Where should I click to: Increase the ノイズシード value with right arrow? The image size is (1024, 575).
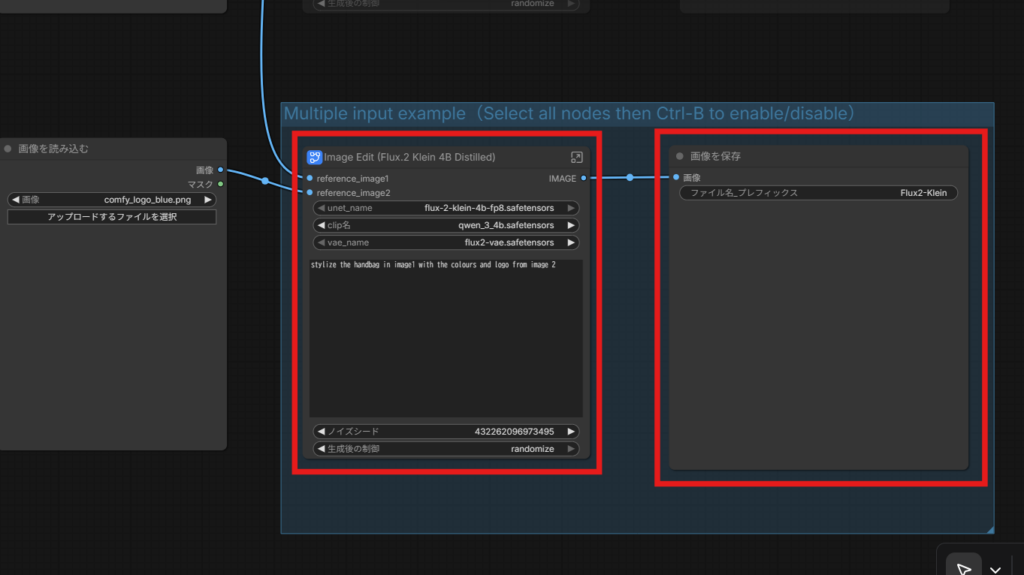(571, 431)
